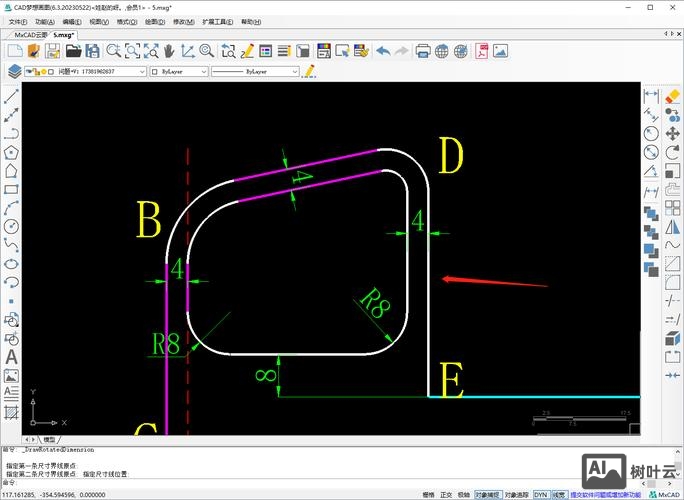Activate the Pan hand tool
This screenshot has height=500, width=684.
[x=168, y=51]
